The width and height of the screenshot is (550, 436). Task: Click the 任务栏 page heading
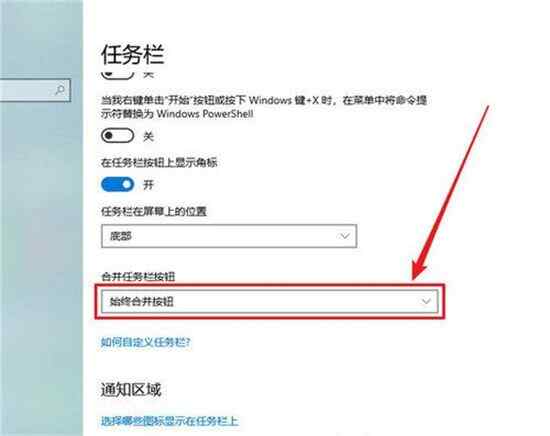click(x=133, y=55)
